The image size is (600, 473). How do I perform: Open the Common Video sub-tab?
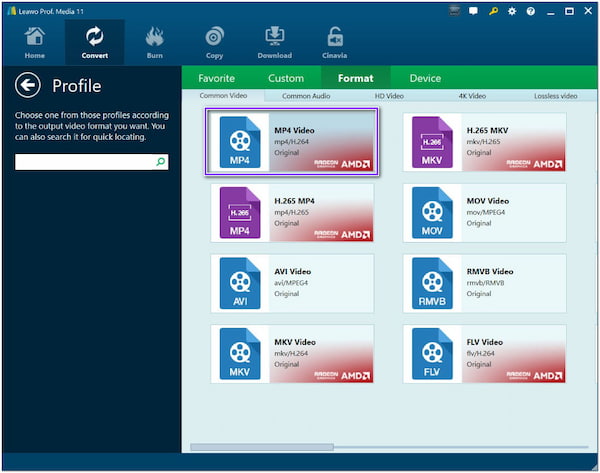(223, 96)
